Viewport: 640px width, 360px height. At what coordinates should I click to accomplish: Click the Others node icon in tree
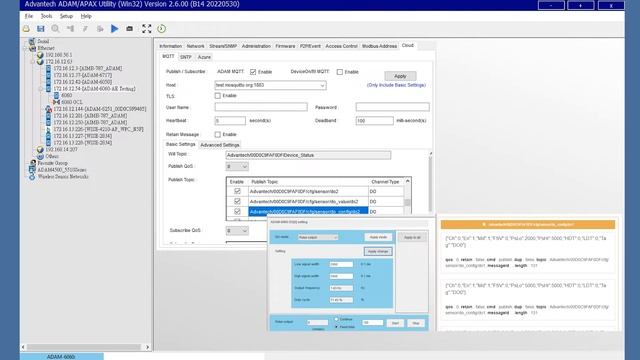coord(40,156)
